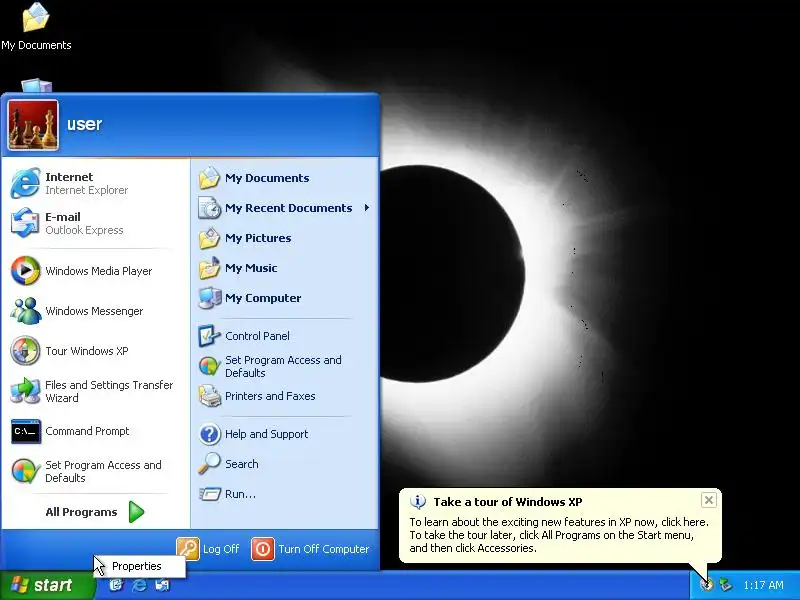The height and width of the screenshot is (600, 800).
Task: Click the user chess picture
Action: [33, 125]
